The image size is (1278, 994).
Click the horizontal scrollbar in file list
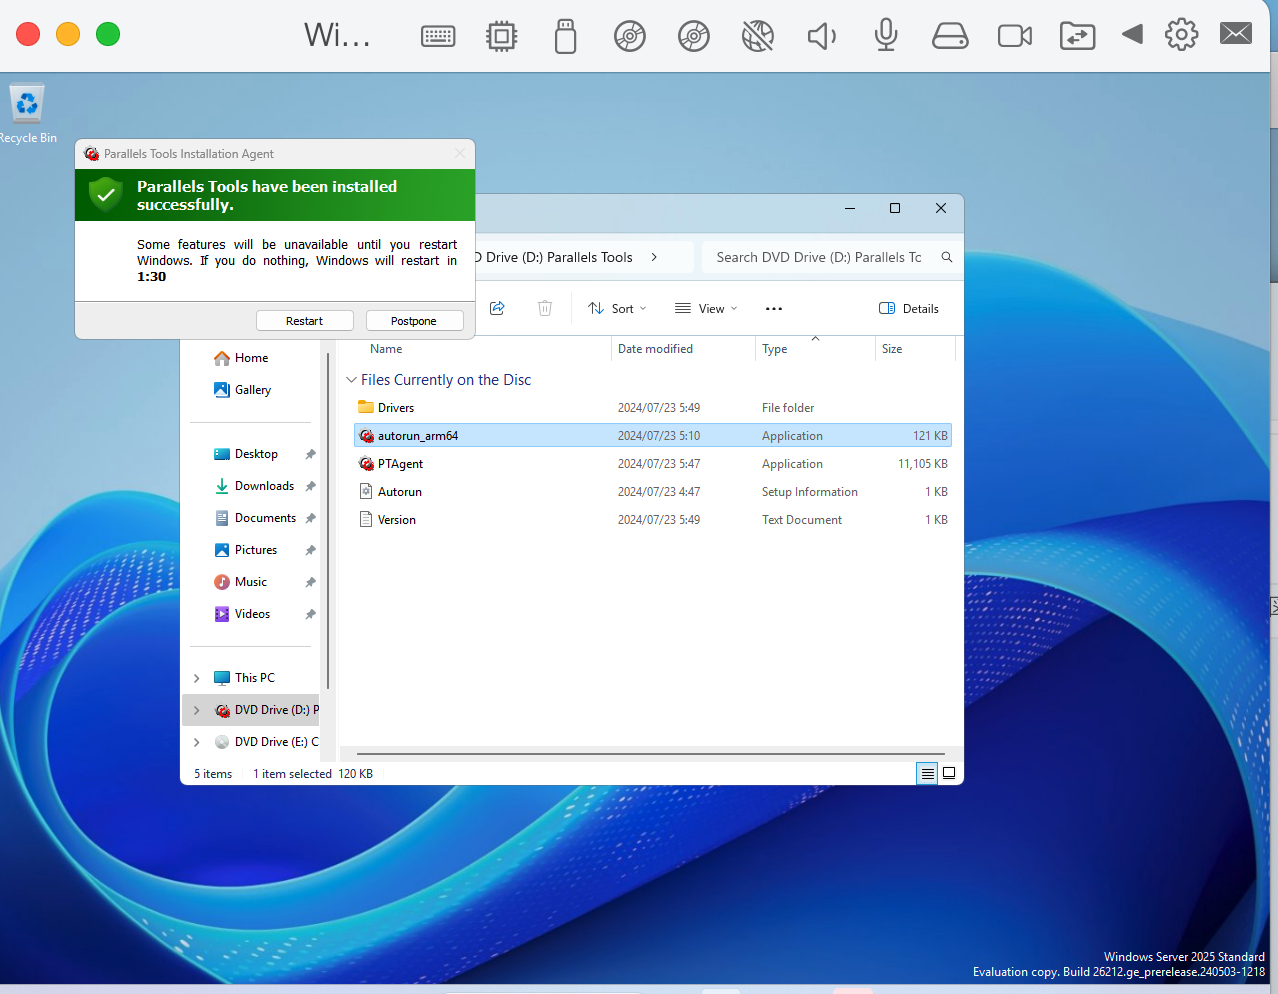click(x=650, y=754)
